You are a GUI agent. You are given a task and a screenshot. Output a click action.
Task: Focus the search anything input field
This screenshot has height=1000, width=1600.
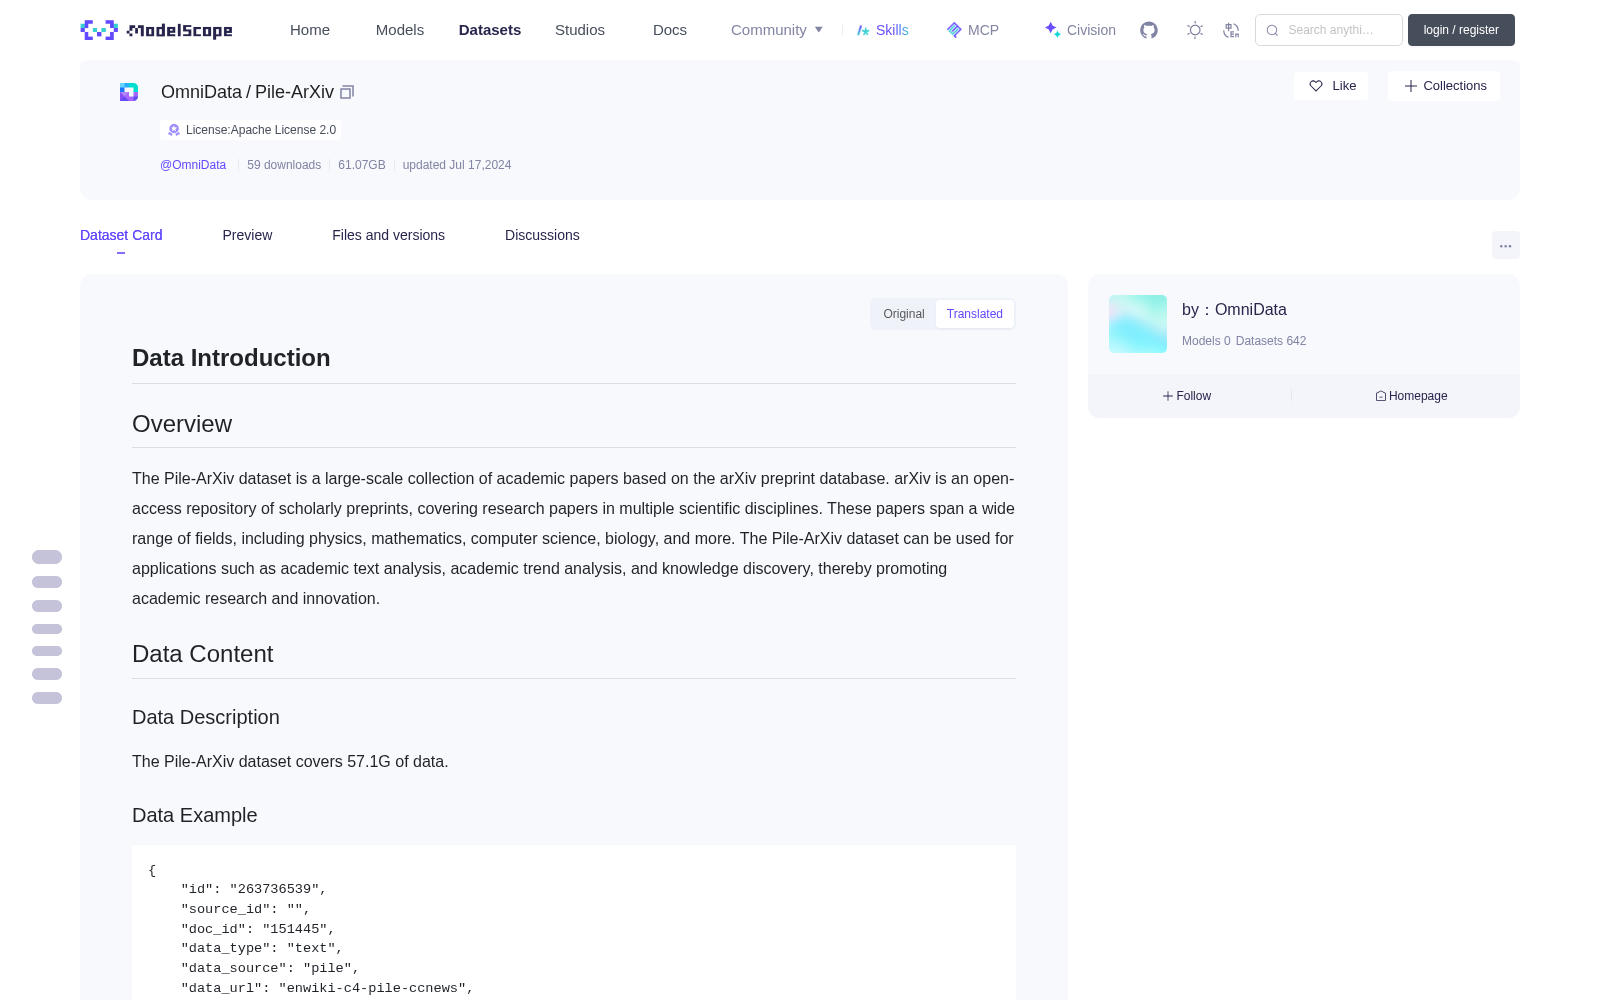pyautogui.click(x=1329, y=30)
